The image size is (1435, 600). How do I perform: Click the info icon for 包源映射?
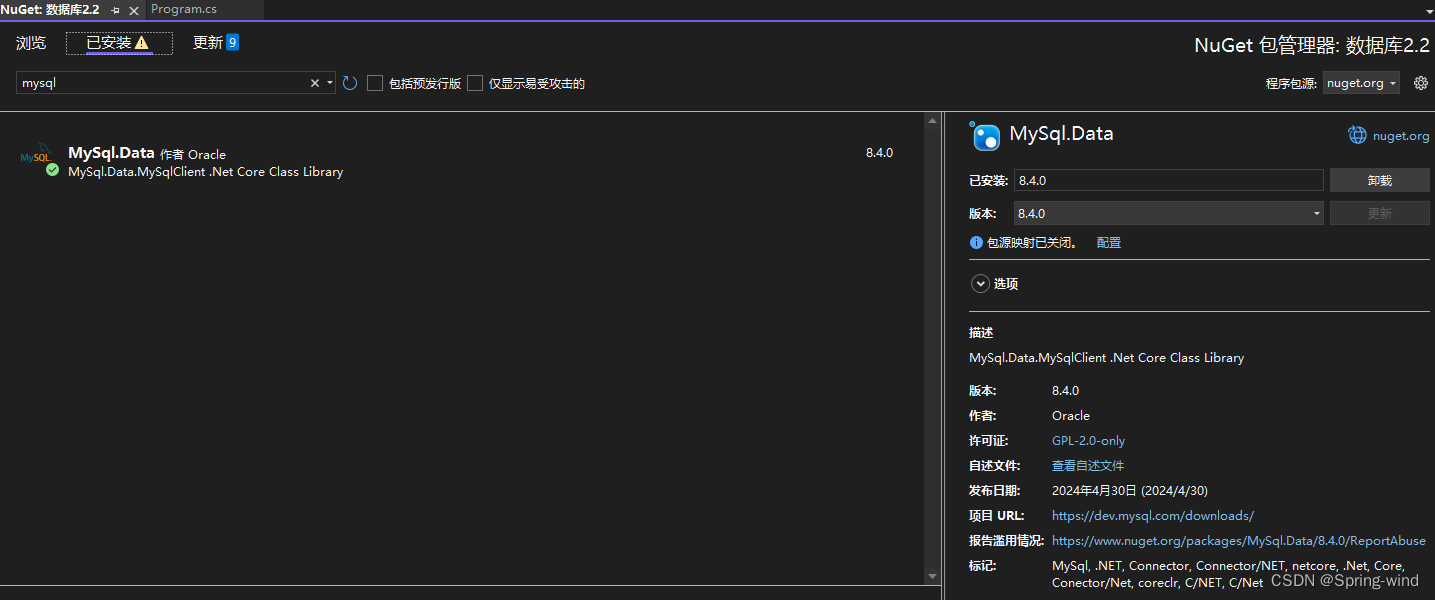tap(976, 242)
